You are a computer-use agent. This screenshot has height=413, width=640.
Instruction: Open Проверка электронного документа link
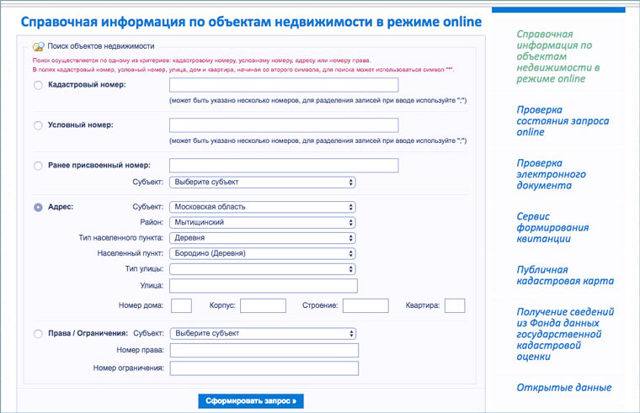click(x=551, y=174)
